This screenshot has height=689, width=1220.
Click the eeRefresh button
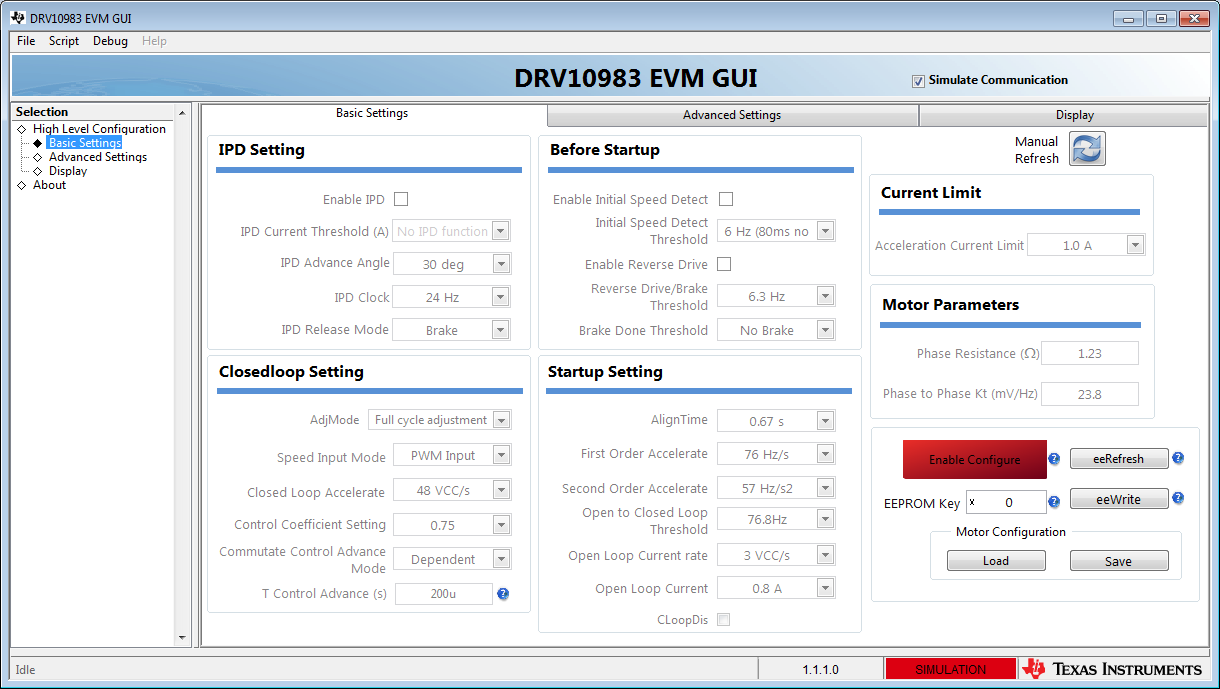click(x=1119, y=459)
